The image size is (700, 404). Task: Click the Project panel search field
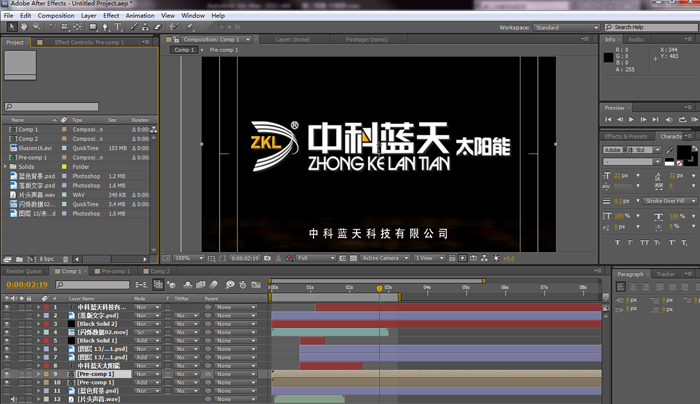(52, 107)
